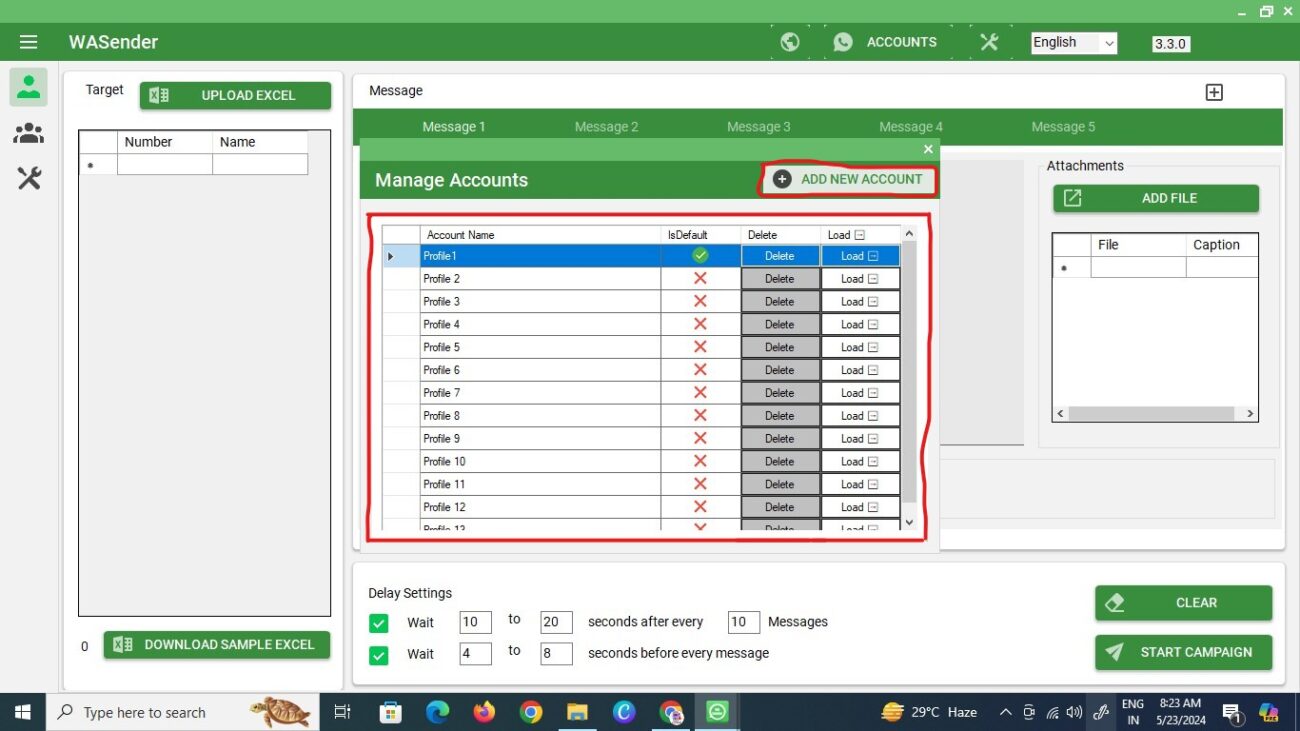Click the messages count field
The width and height of the screenshot is (1300, 731).
tap(744, 622)
